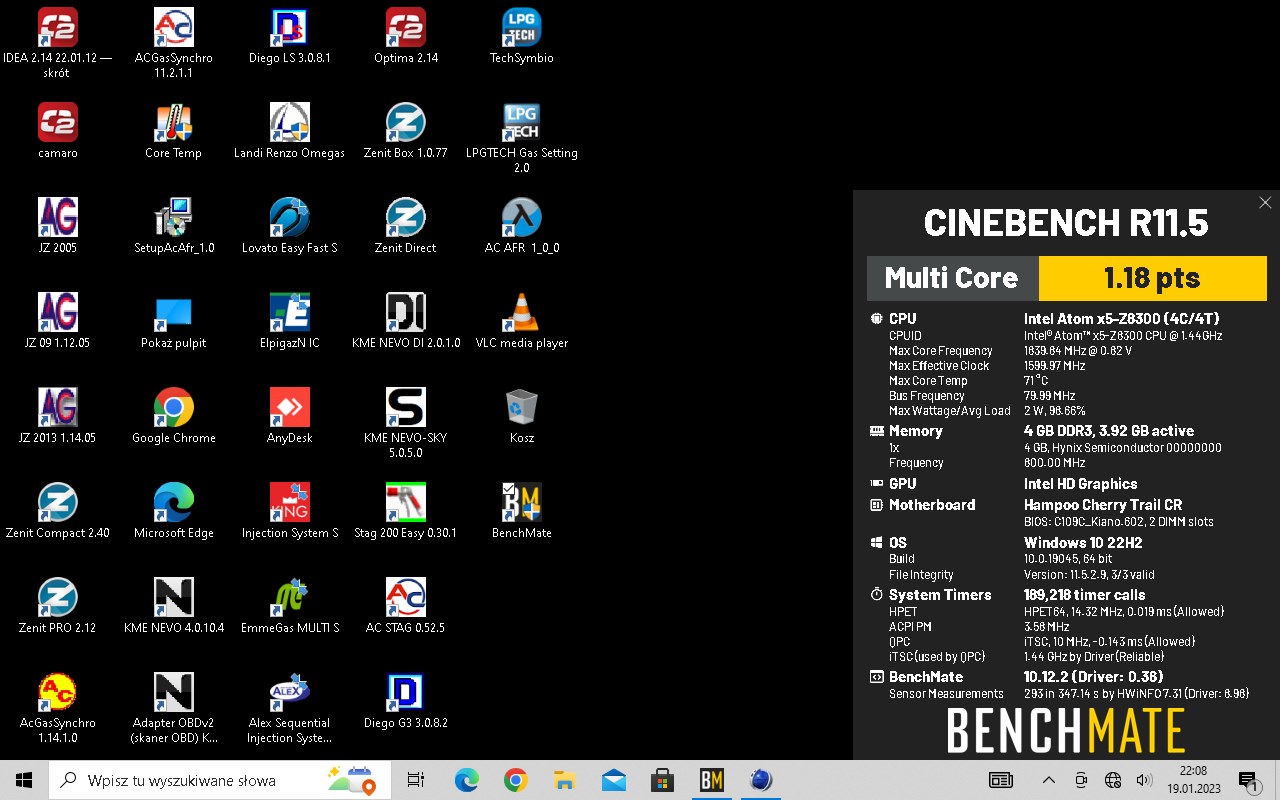1280x800 pixels.
Task: Open the Adapter OBDv2 skaner OBD icon
Action: coord(173,693)
